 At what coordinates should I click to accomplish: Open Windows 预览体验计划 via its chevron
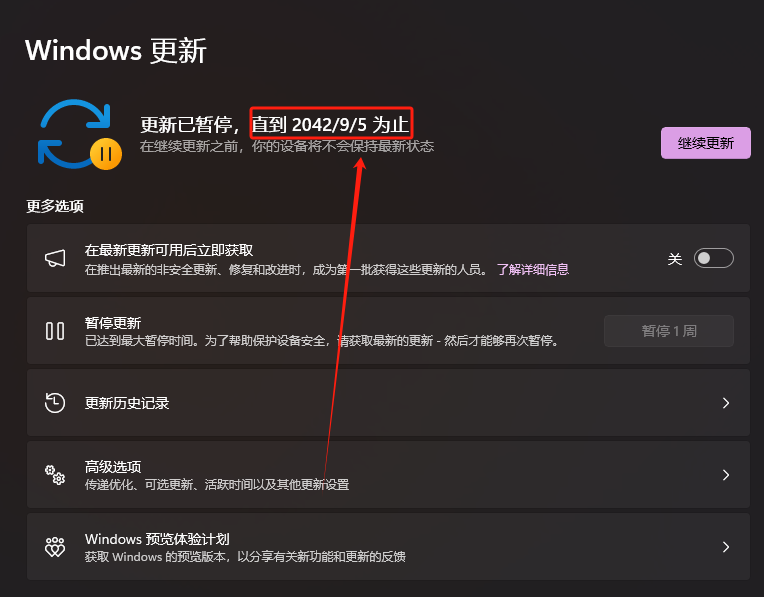click(x=726, y=547)
